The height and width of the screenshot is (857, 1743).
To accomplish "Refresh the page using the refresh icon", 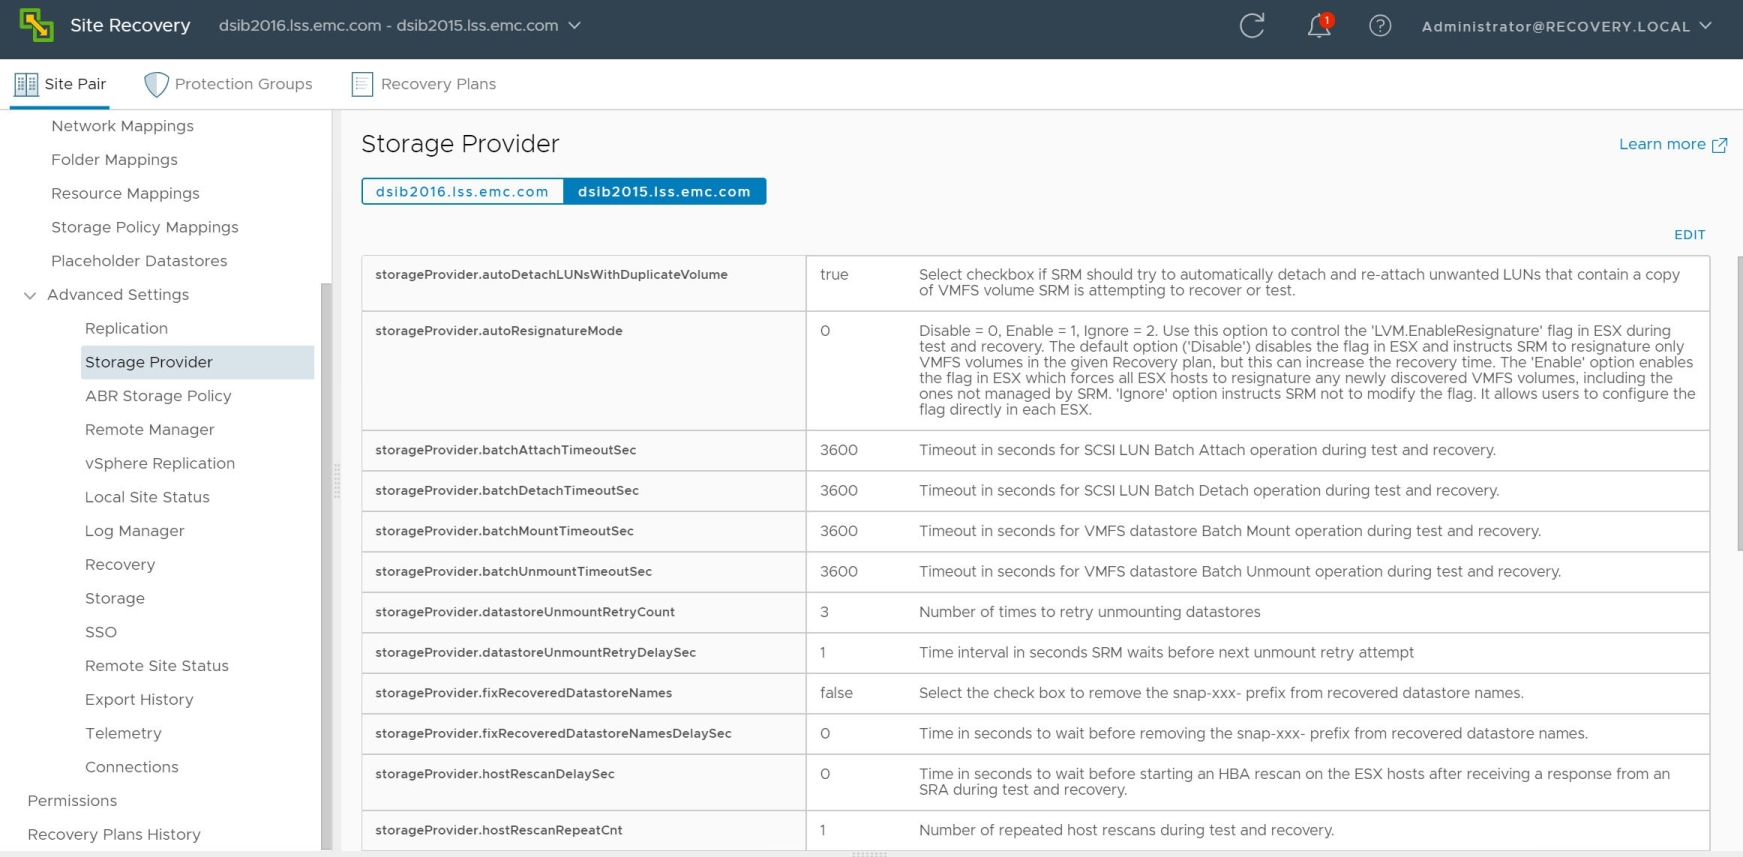I will click(x=1252, y=26).
